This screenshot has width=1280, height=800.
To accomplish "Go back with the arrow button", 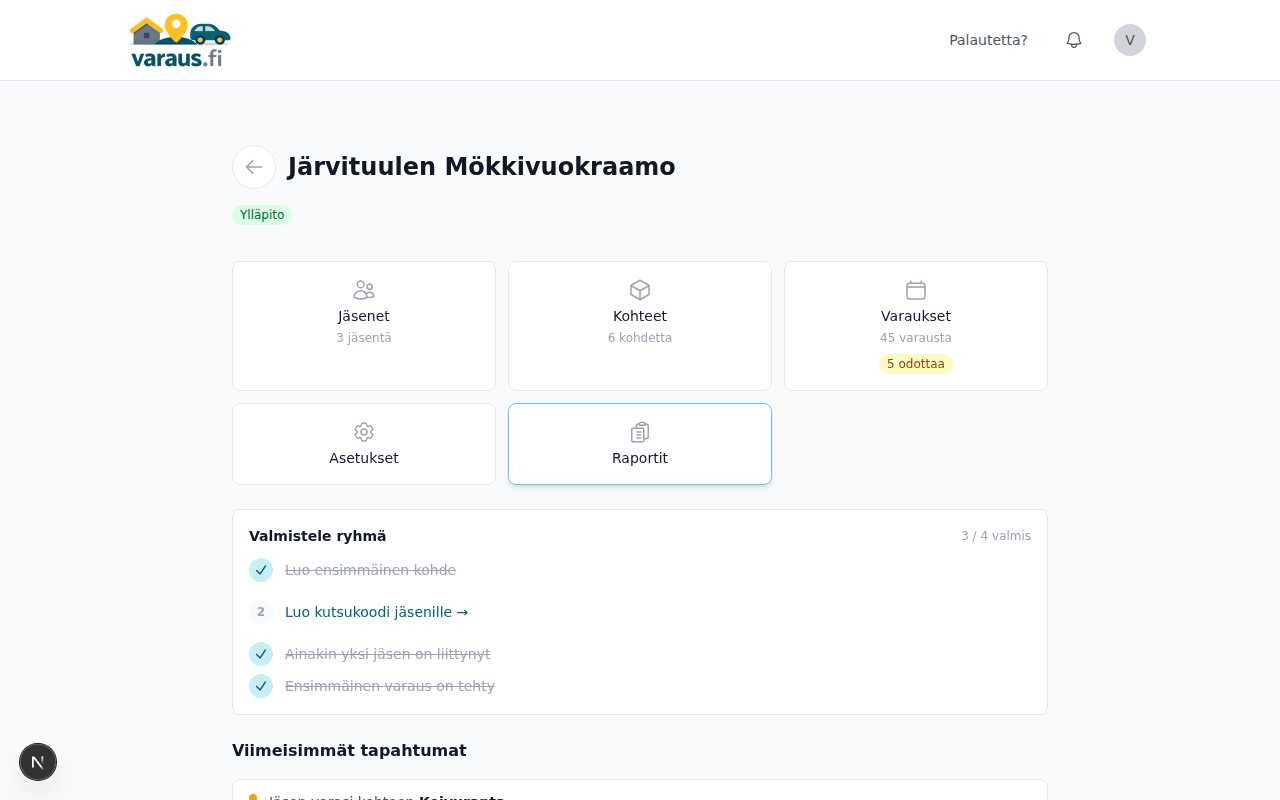I will 254,167.
